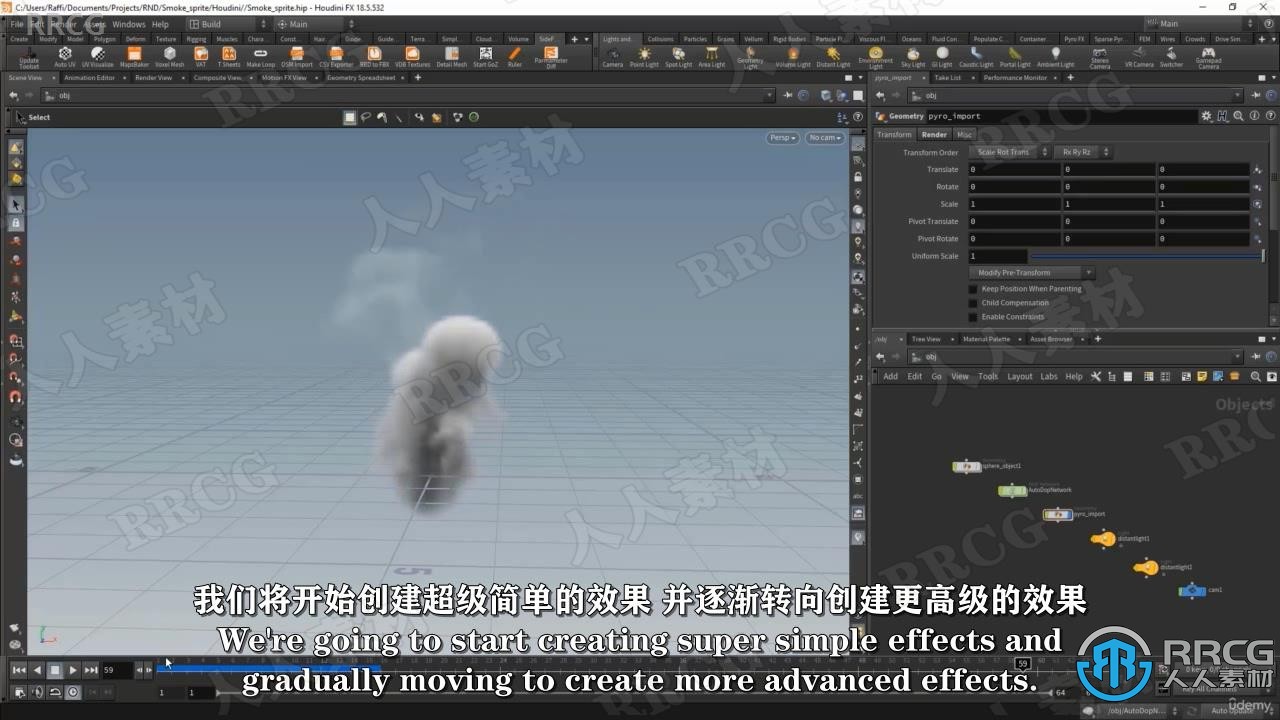Add a Volume Light from shelf
This screenshot has height=720, width=1280.
[x=793, y=57]
